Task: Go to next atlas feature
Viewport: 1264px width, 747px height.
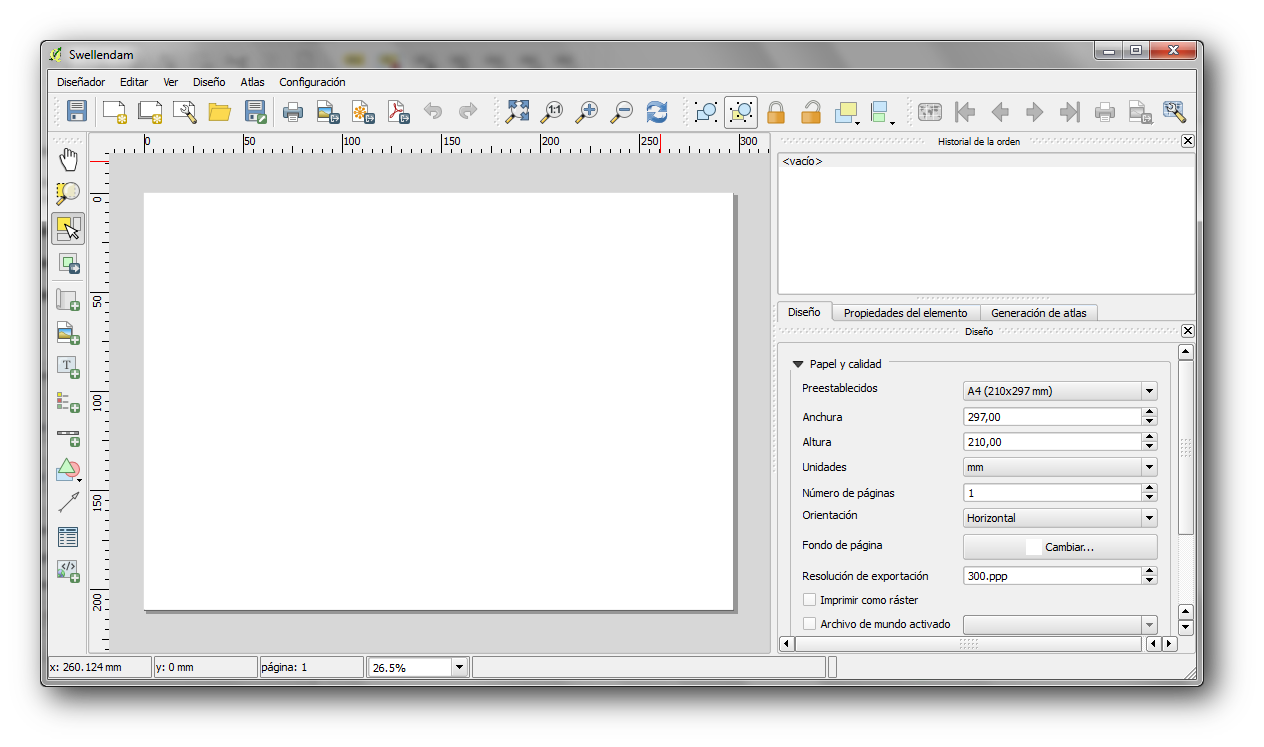Action: pos(1035,111)
